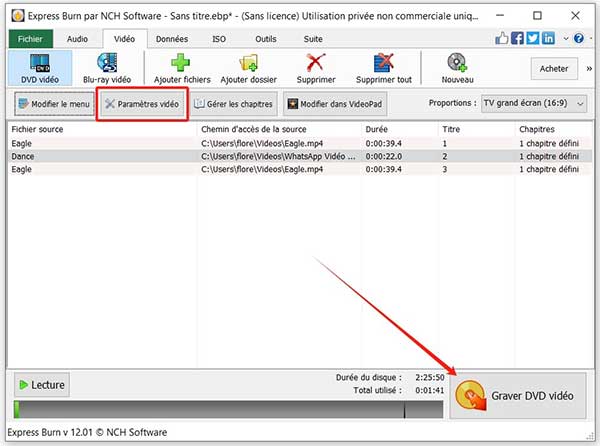Select the Eagle row with title 1
The image size is (600, 446).
click(300, 143)
